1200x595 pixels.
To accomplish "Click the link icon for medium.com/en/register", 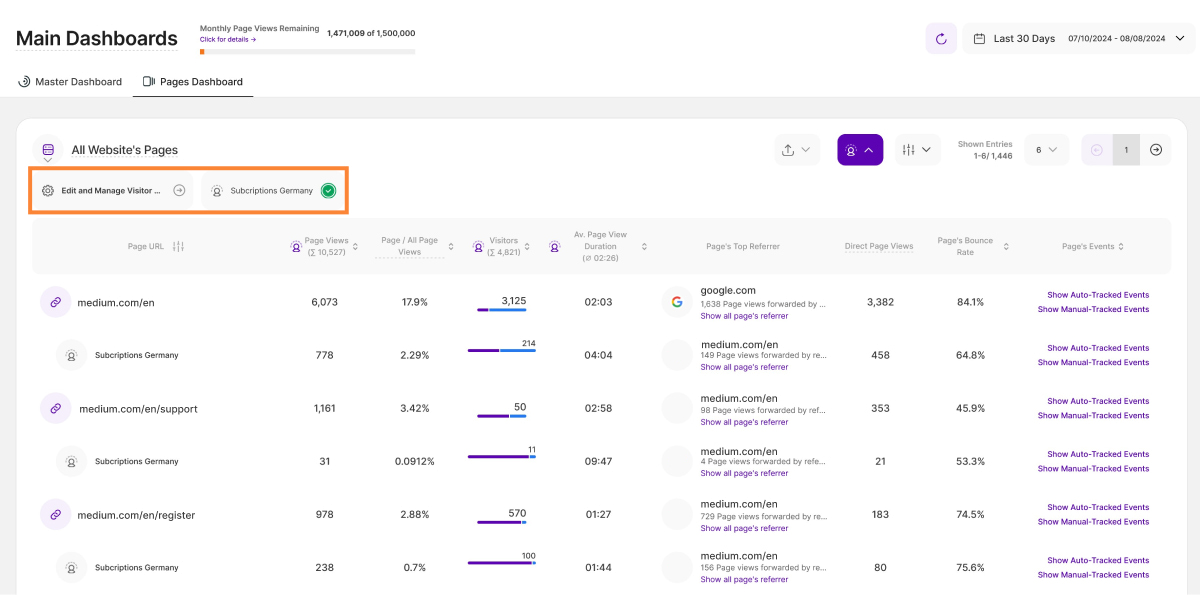I will coord(56,515).
